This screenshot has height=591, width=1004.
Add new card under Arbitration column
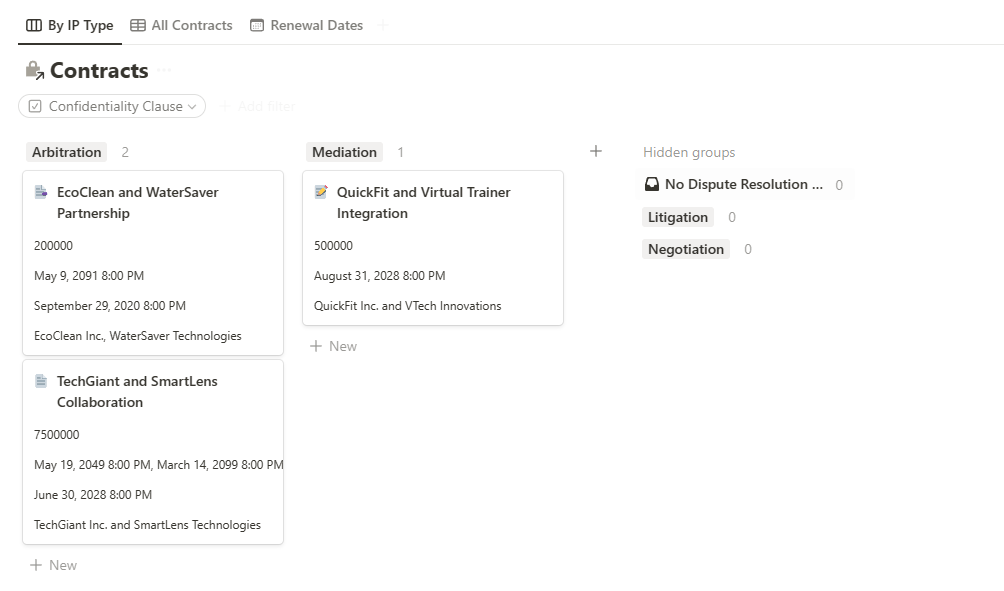(54, 565)
